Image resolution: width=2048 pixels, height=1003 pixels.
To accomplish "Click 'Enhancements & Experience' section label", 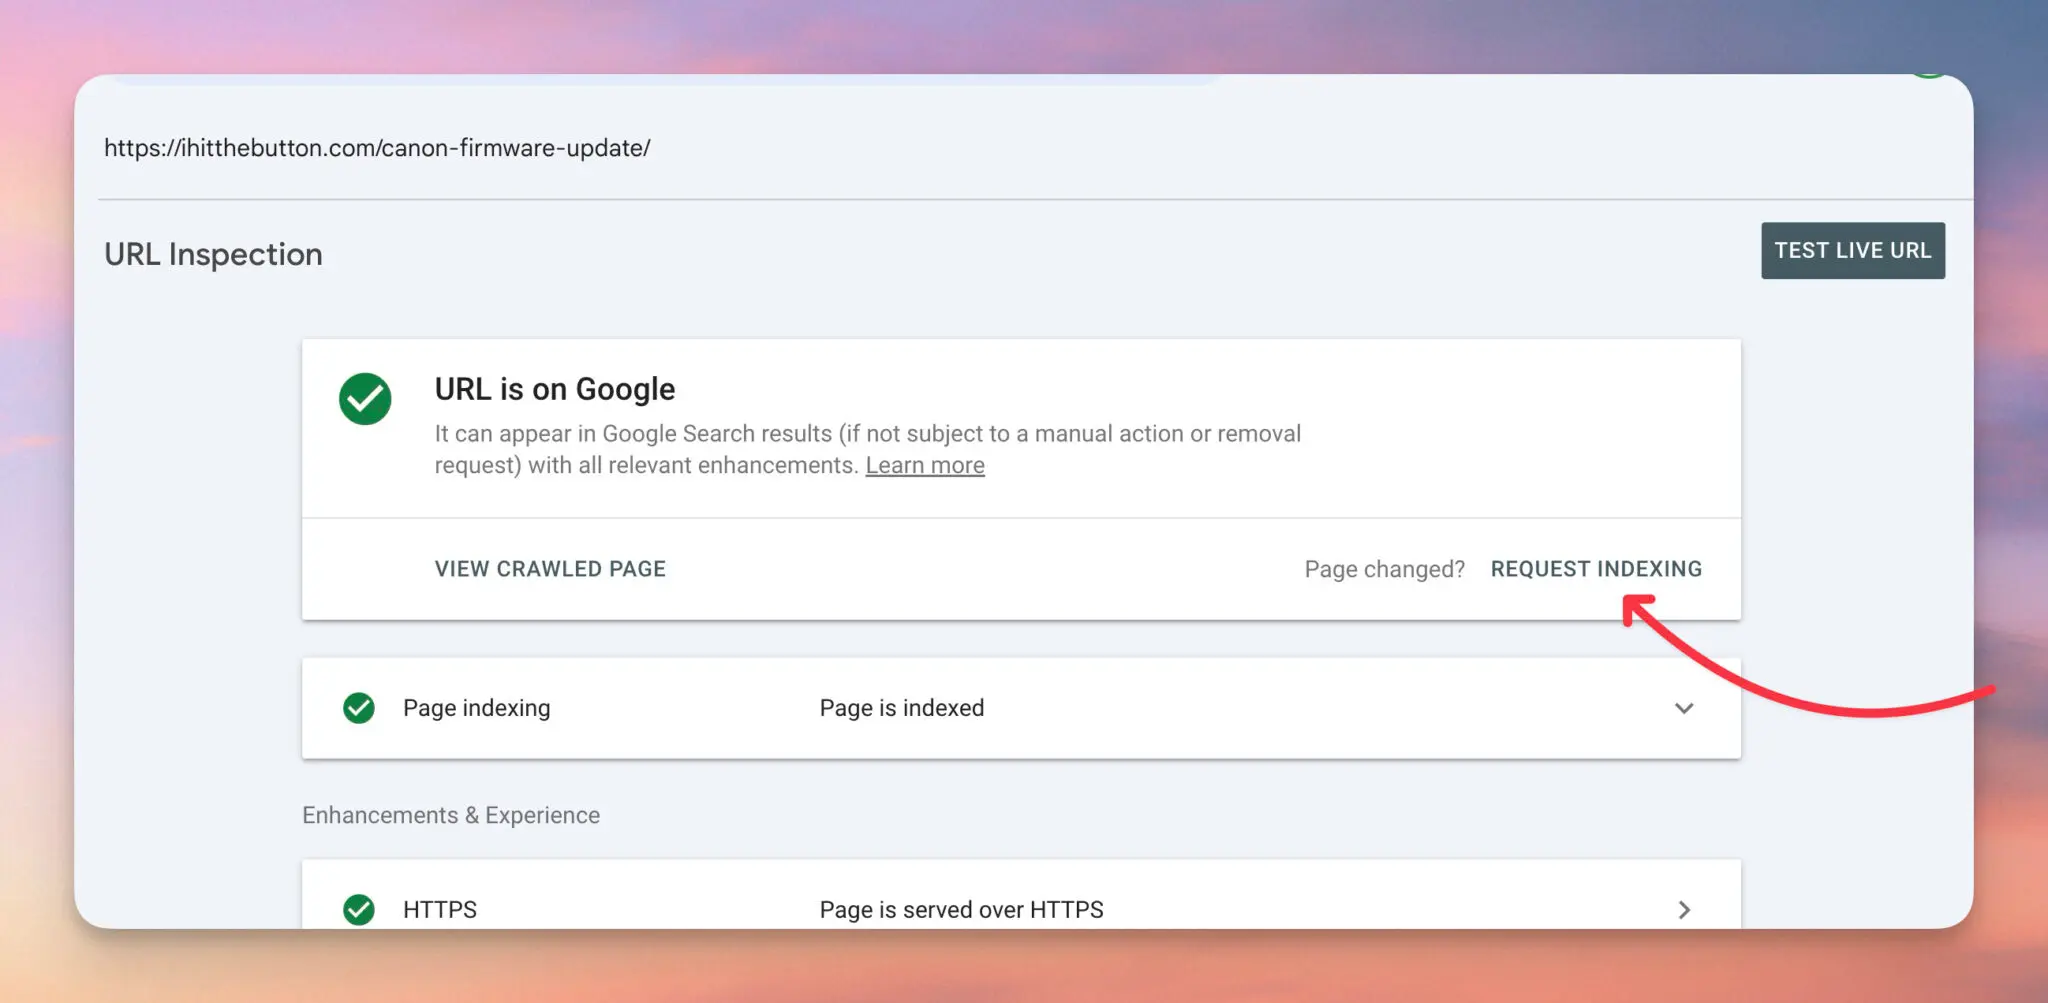I will tap(451, 815).
